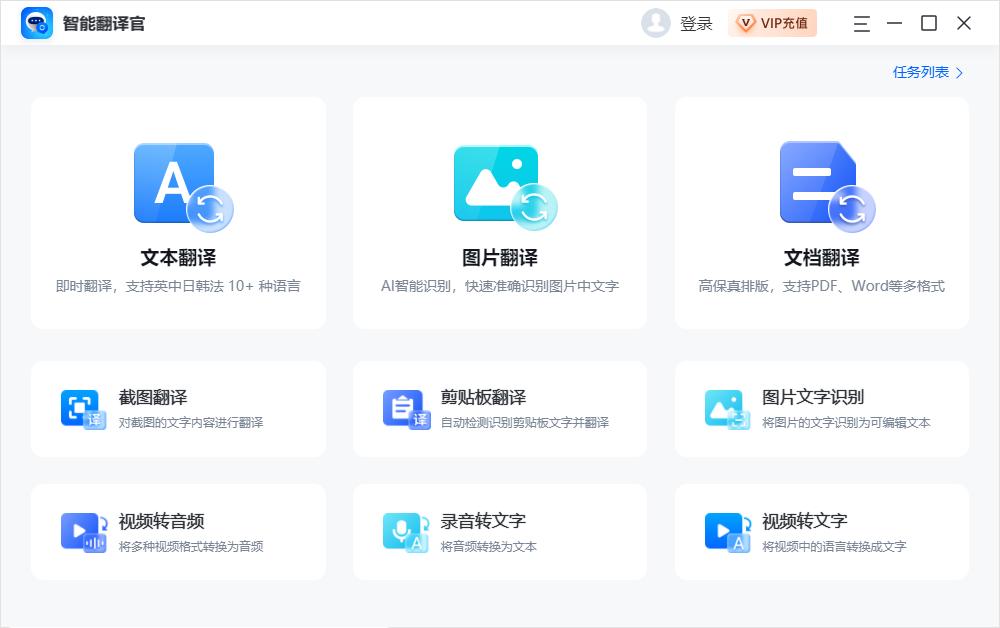Click the VIP充值 recharge button
The image size is (1000, 628).
click(x=772, y=23)
